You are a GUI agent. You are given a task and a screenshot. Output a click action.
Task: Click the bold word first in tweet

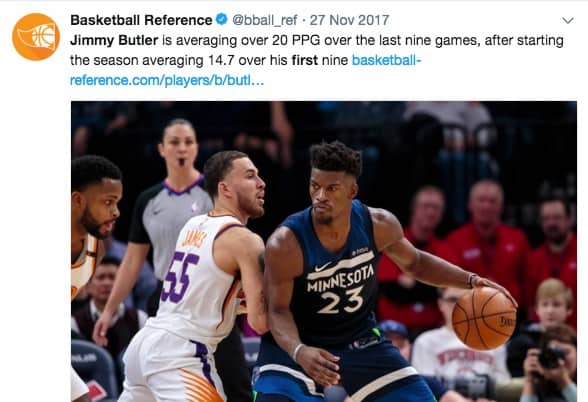point(304,60)
